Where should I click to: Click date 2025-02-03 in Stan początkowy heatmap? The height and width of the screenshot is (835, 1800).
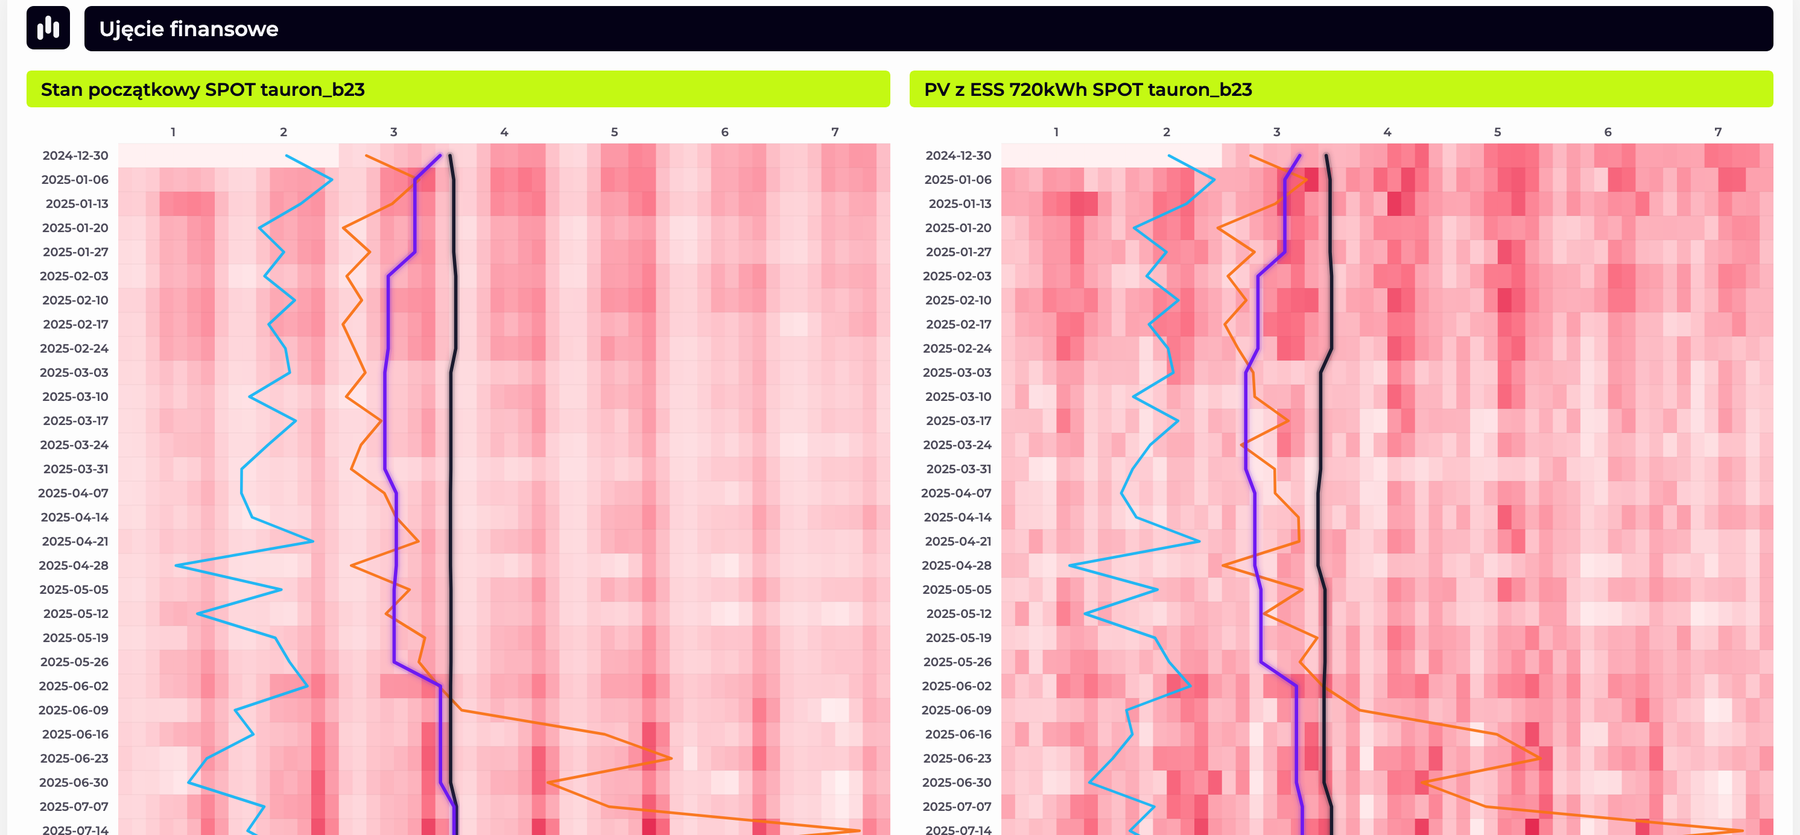coord(74,276)
